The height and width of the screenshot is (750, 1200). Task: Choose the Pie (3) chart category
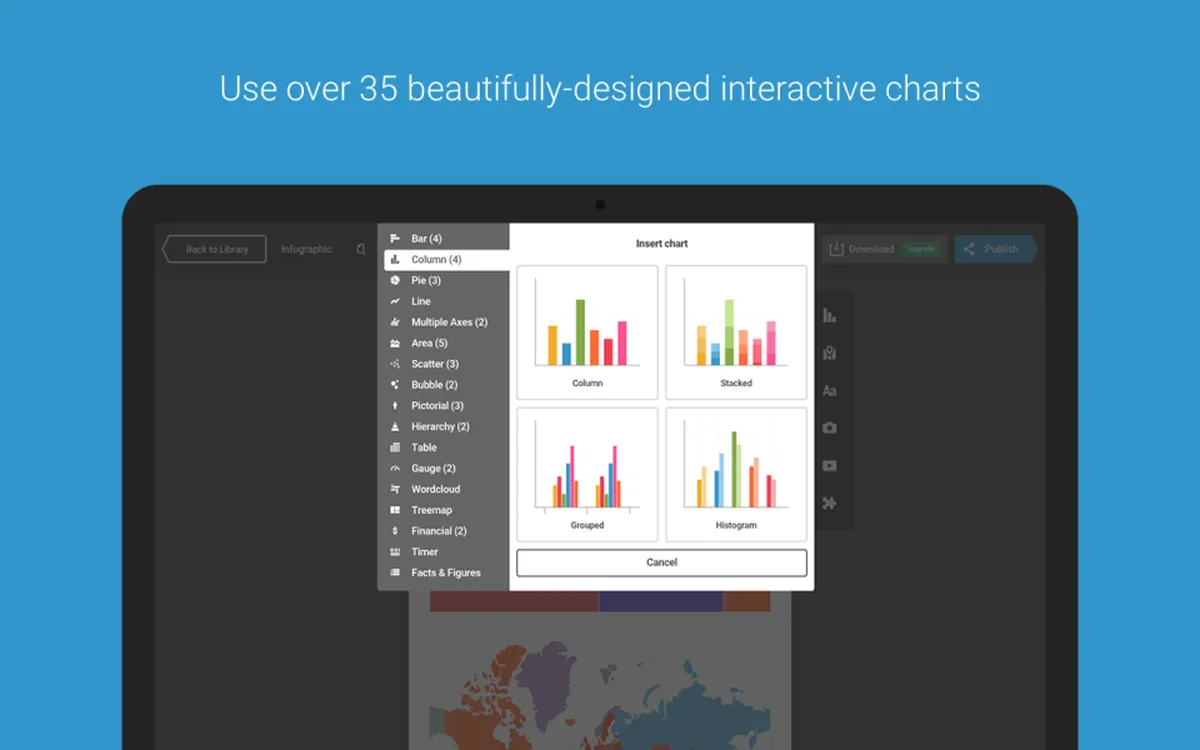[x=443, y=281]
